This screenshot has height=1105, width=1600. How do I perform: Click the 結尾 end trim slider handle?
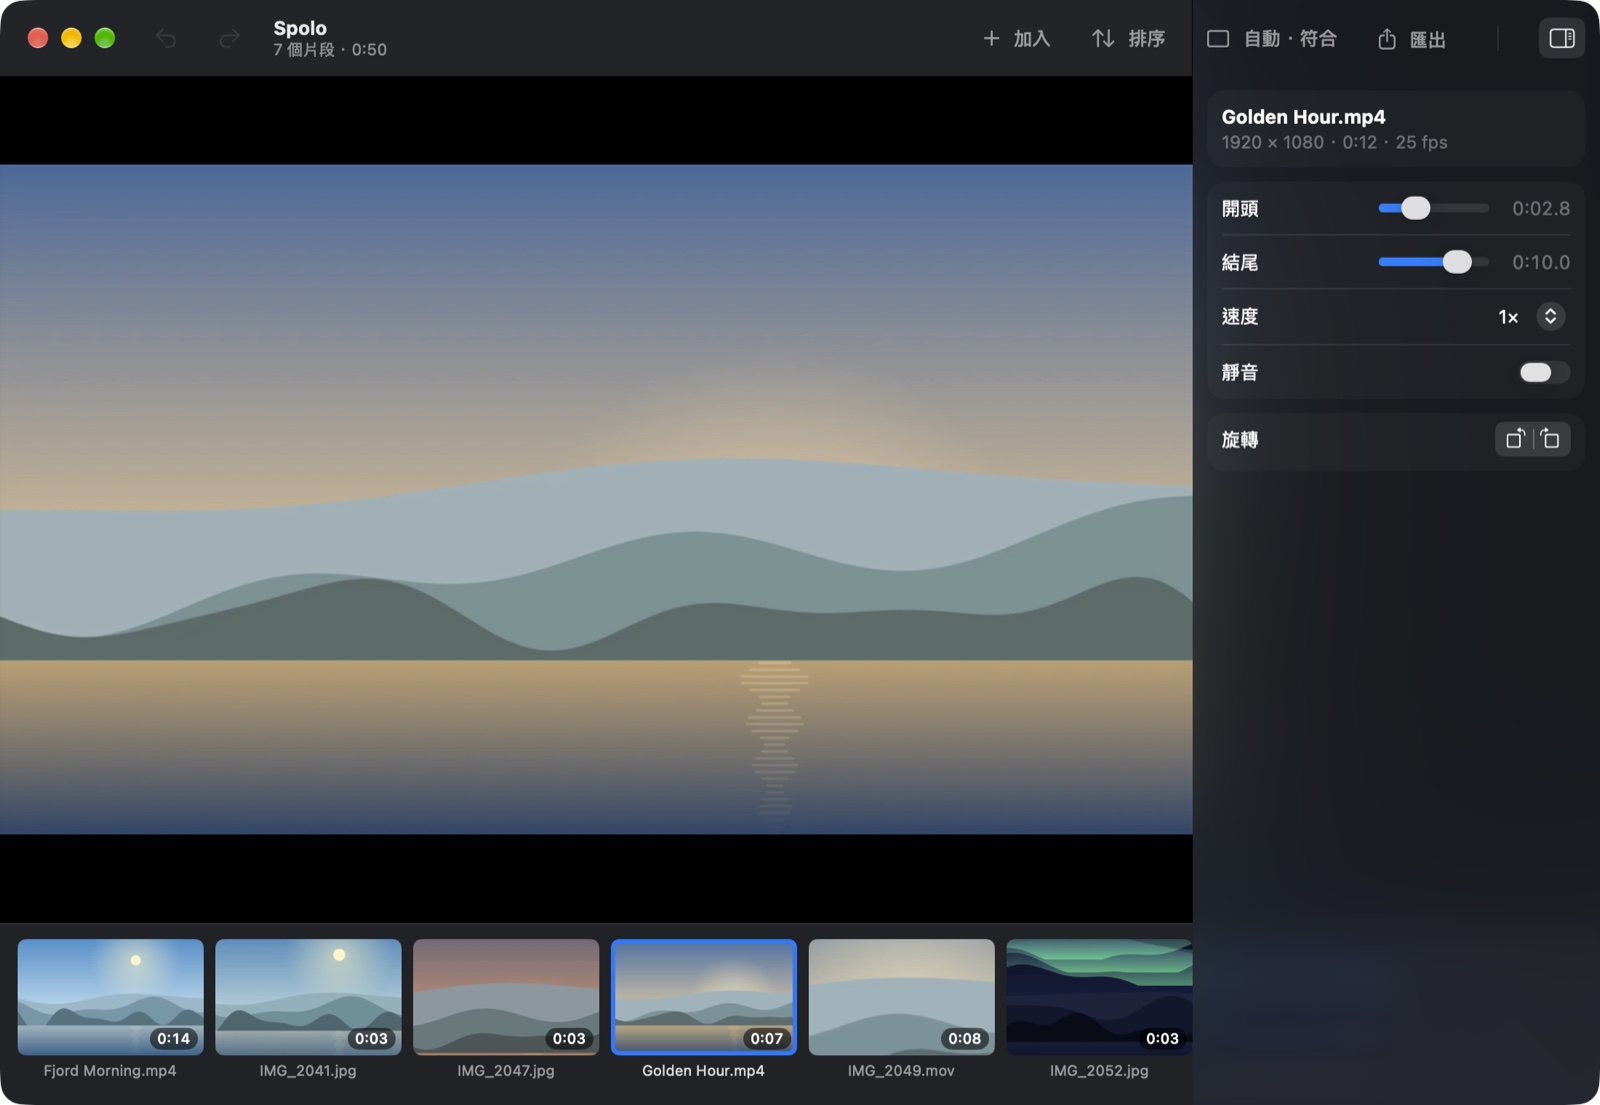1457,262
